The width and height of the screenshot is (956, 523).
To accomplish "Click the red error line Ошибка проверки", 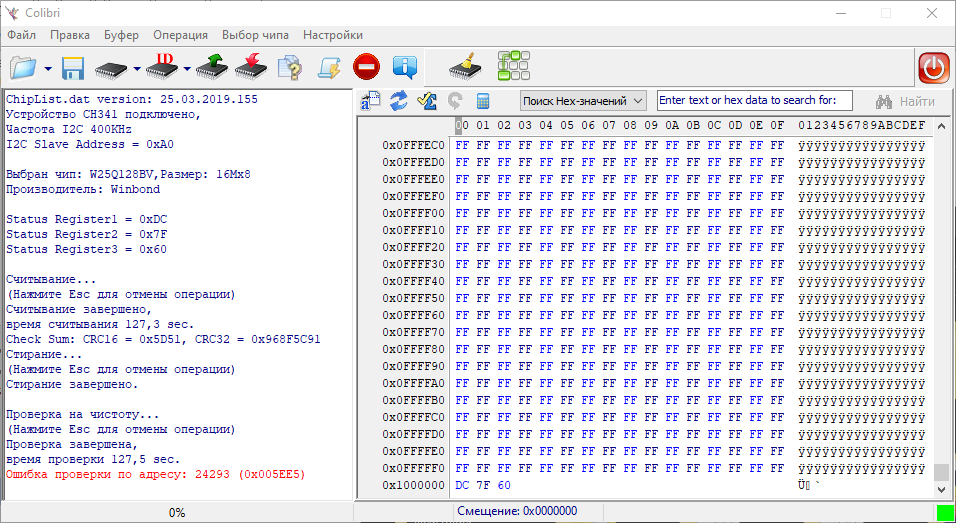I will (x=155, y=474).
